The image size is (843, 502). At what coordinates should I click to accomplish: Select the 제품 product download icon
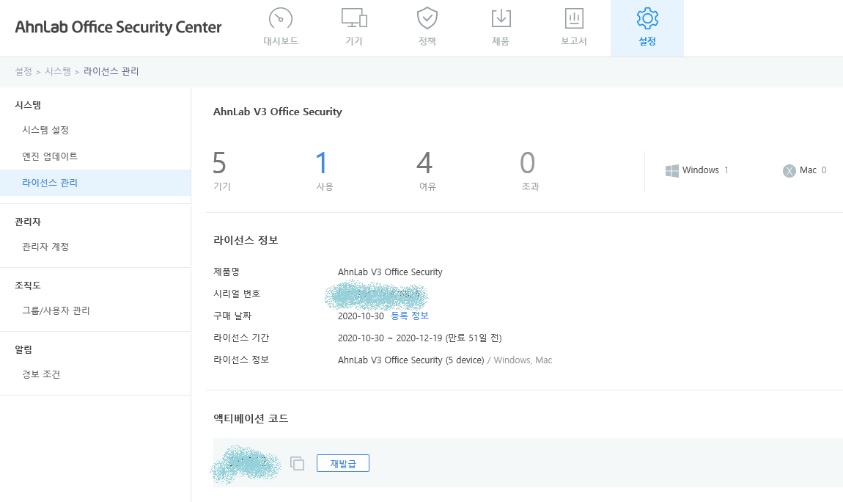pyautogui.click(x=500, y=18)
